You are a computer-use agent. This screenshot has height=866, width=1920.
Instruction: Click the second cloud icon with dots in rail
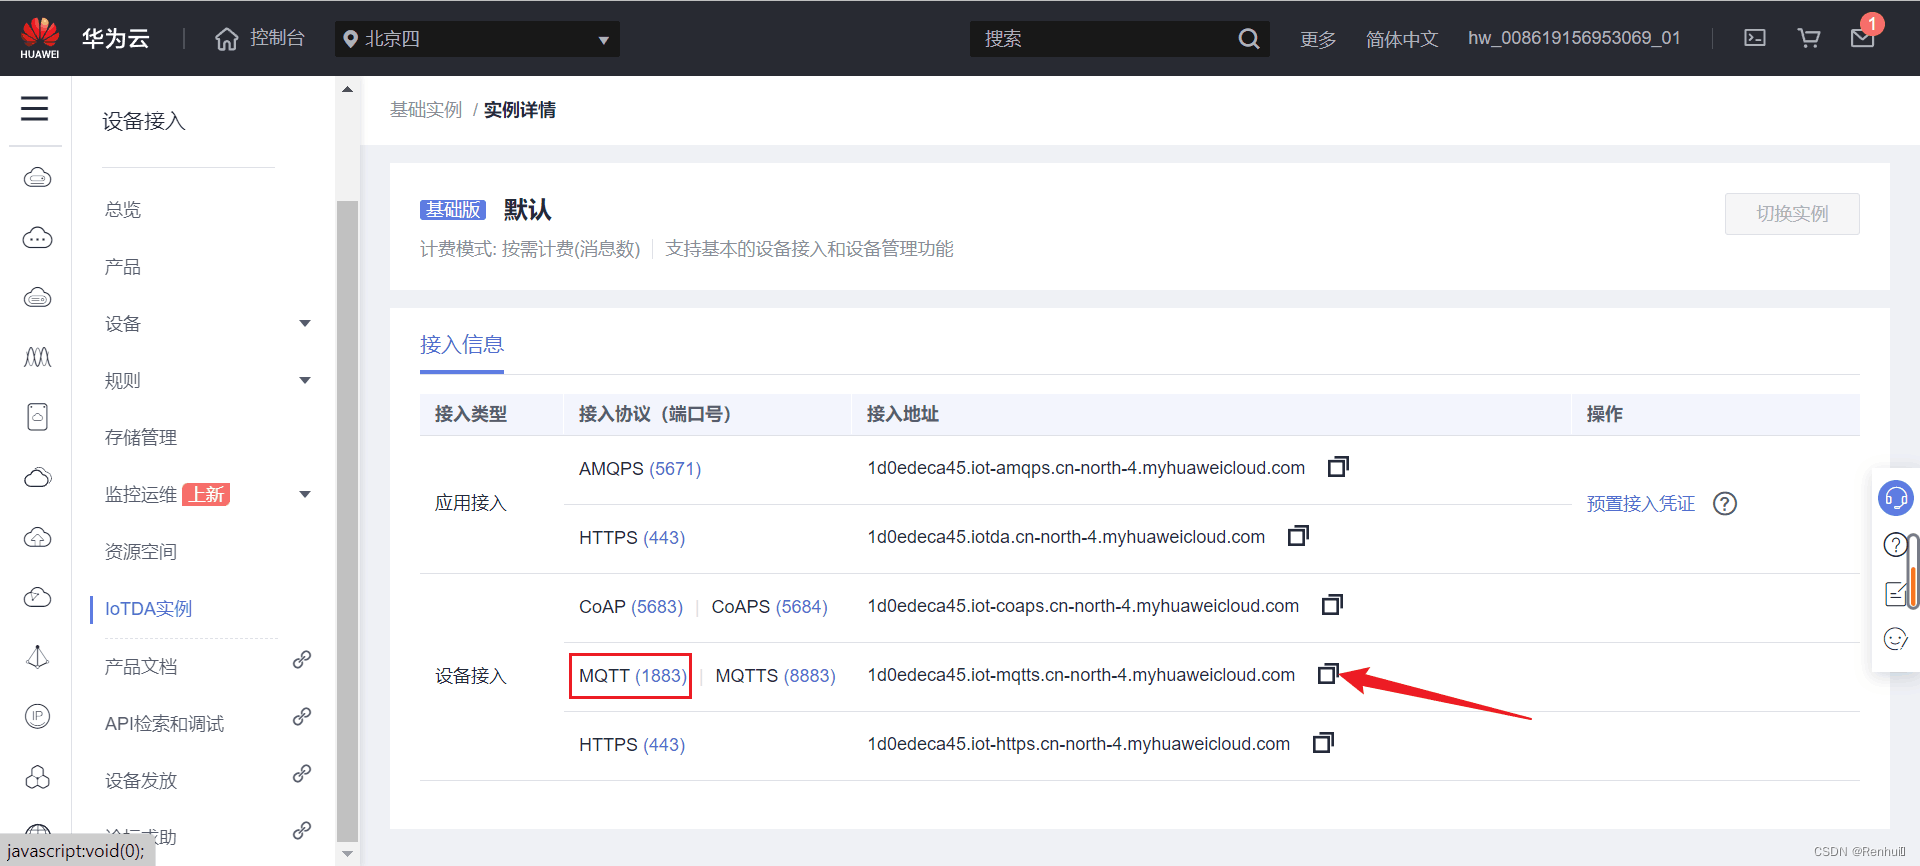tap(37, 238)
